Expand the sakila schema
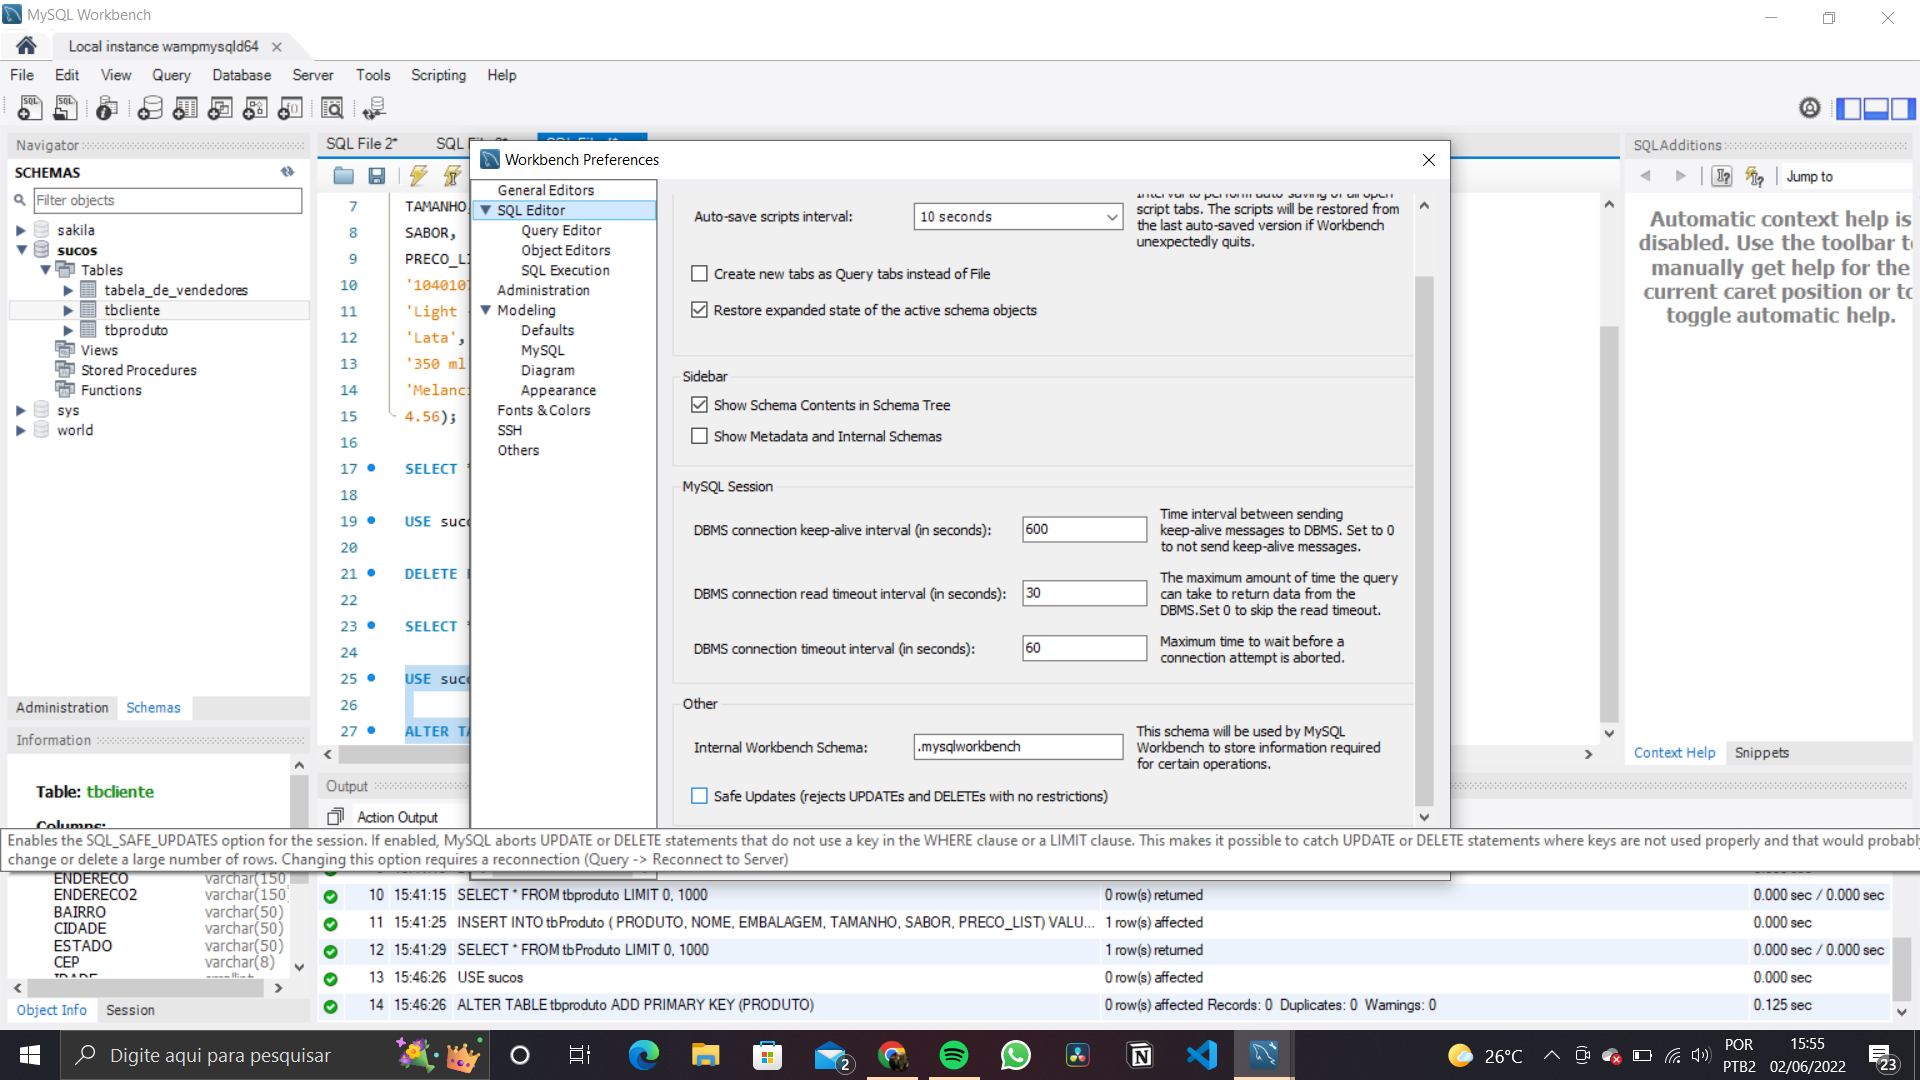This screenshot has width=1920, height=1080. click(21, 230)
